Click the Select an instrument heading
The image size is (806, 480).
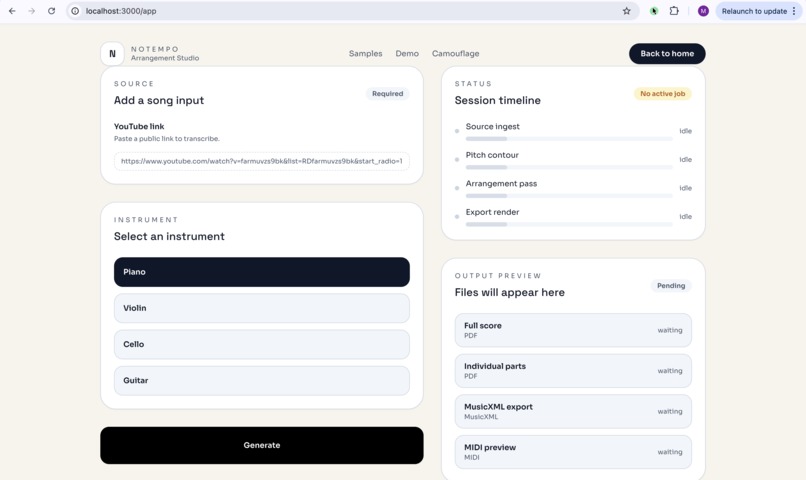169,236
